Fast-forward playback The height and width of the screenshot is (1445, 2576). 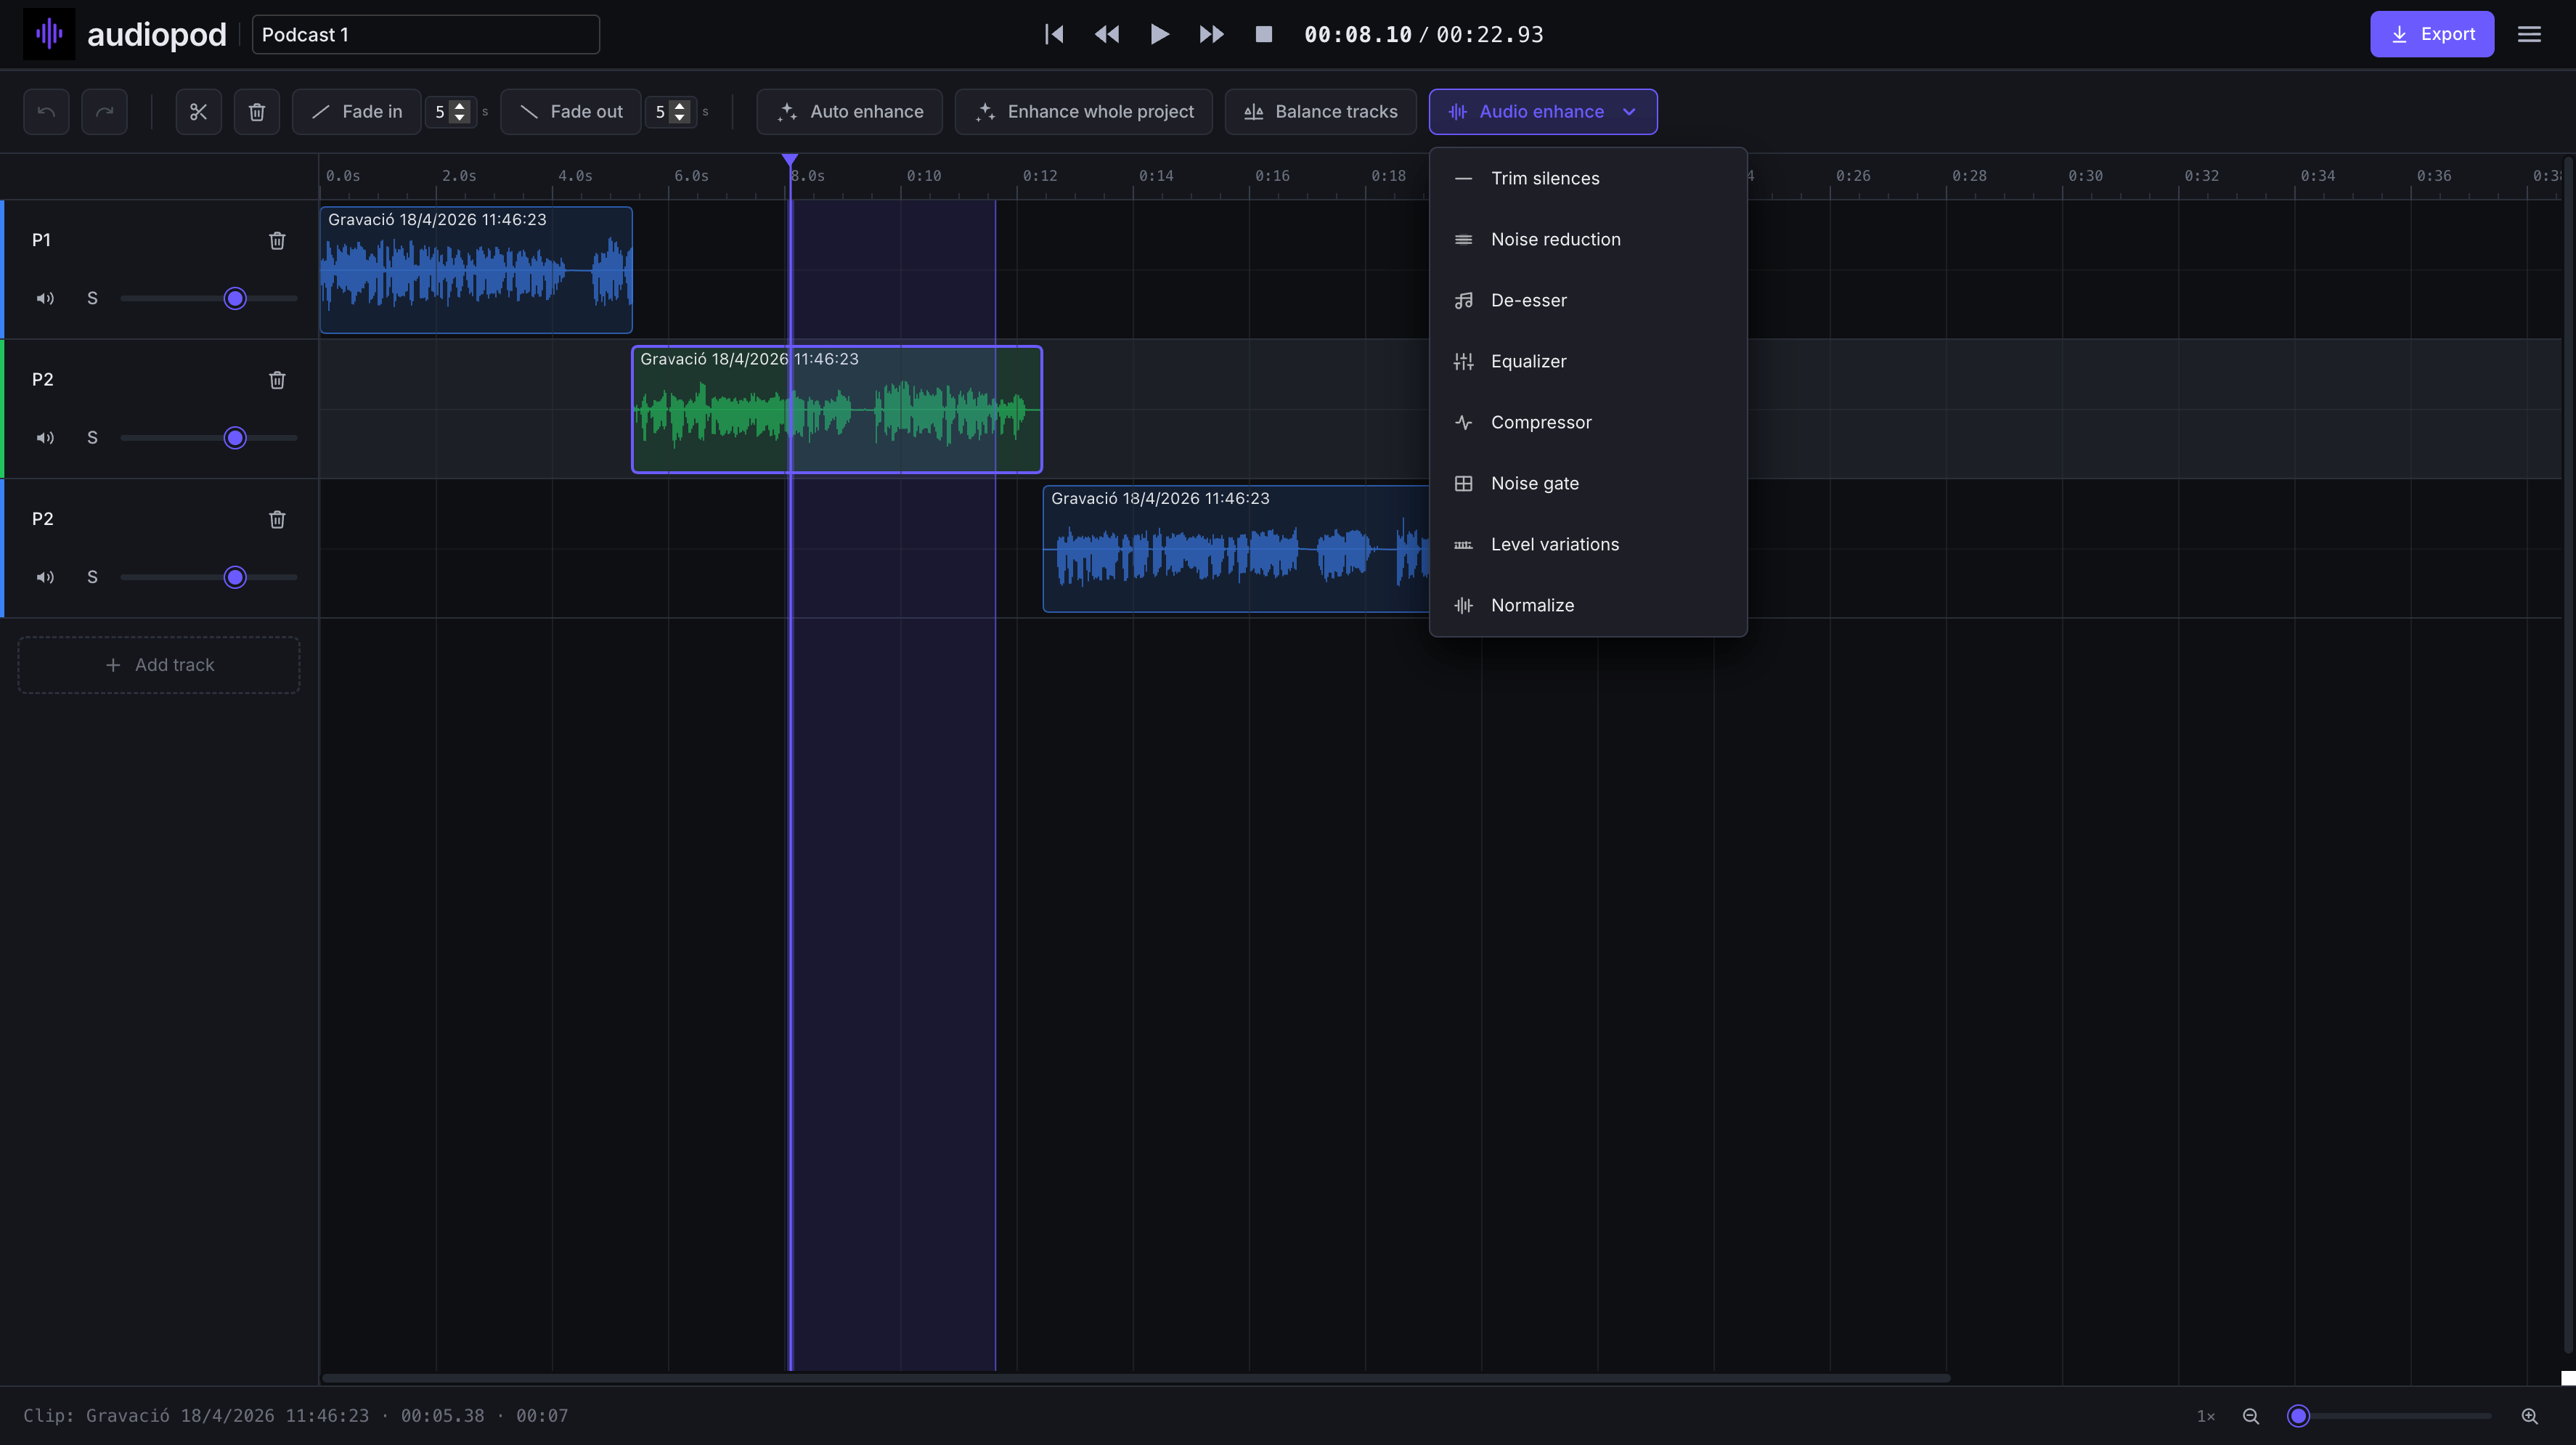(1211, 34)
